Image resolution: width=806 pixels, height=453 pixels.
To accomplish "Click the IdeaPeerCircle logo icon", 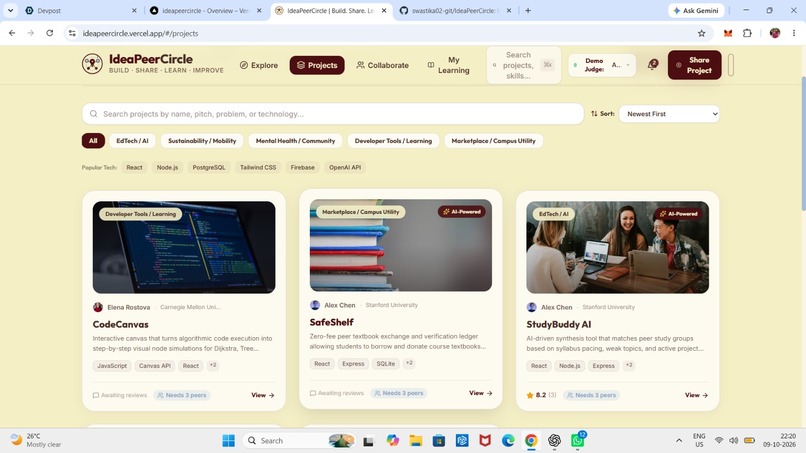I will pos(92,64).
